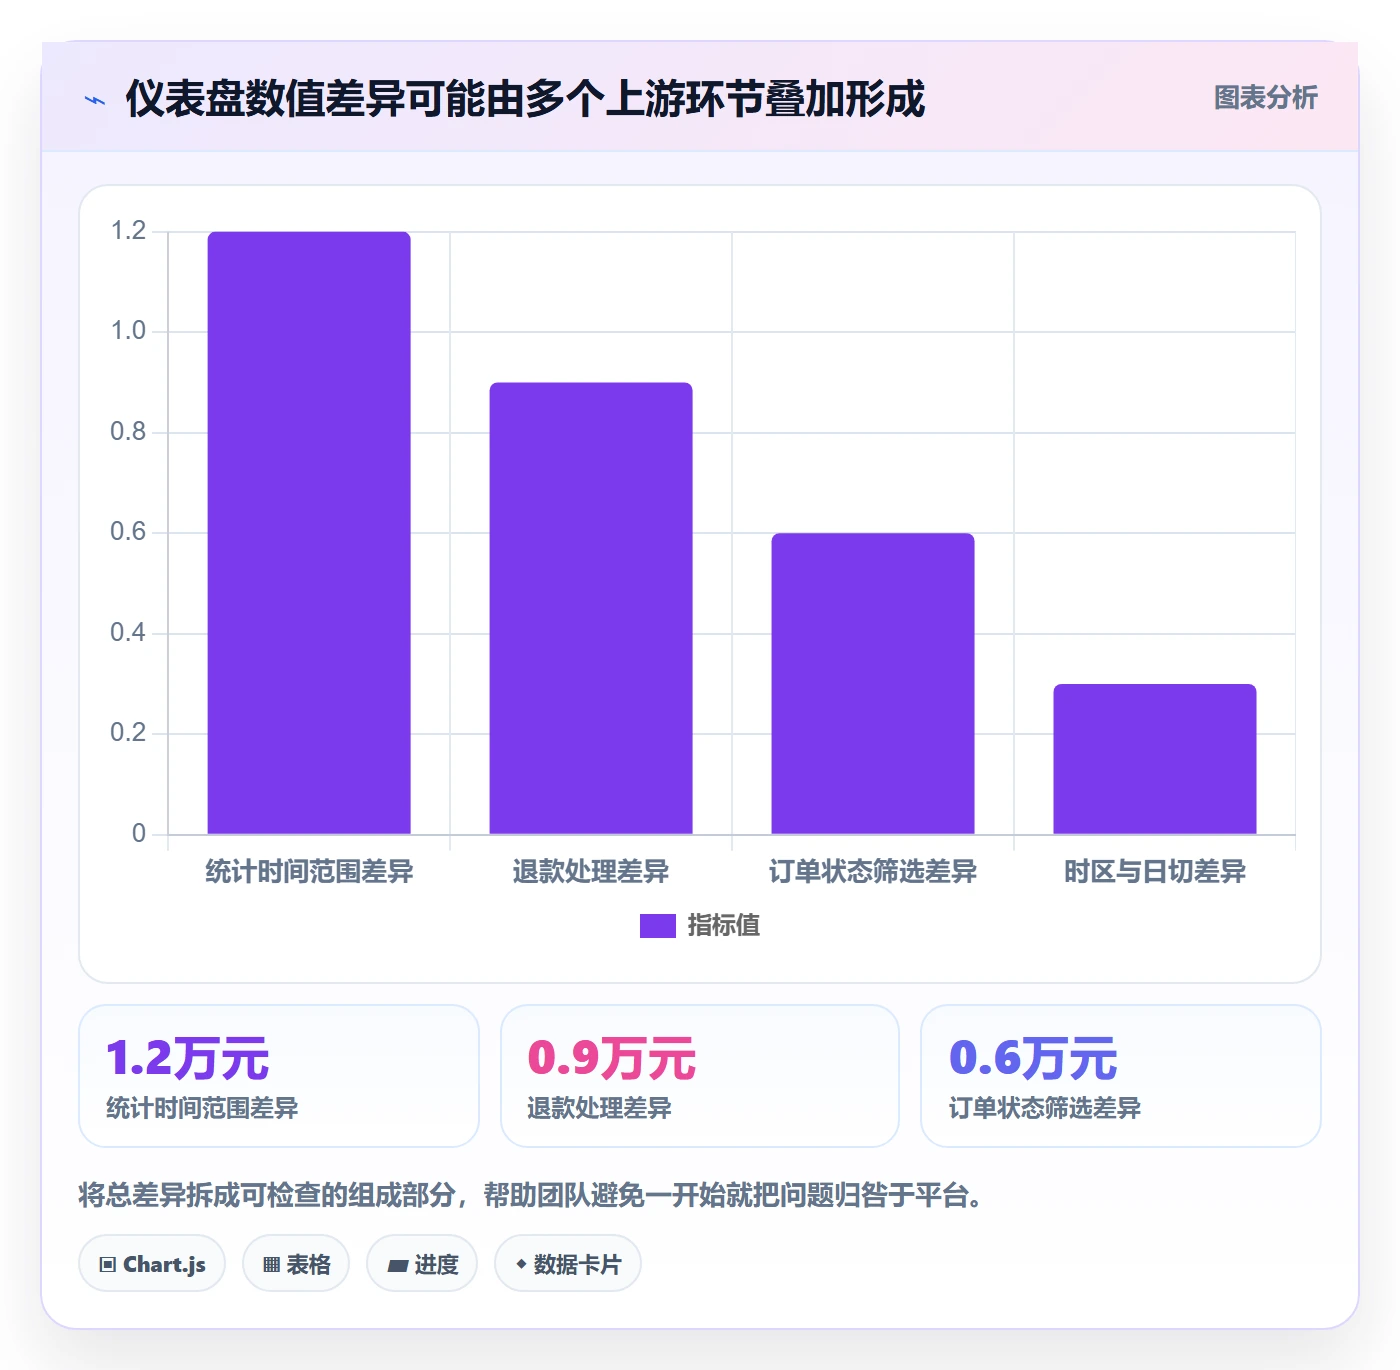This screenshot has height=1370, width=1400.
Task: Click the bar icon in 进度 chip
Action: (x=397, y=1266)
